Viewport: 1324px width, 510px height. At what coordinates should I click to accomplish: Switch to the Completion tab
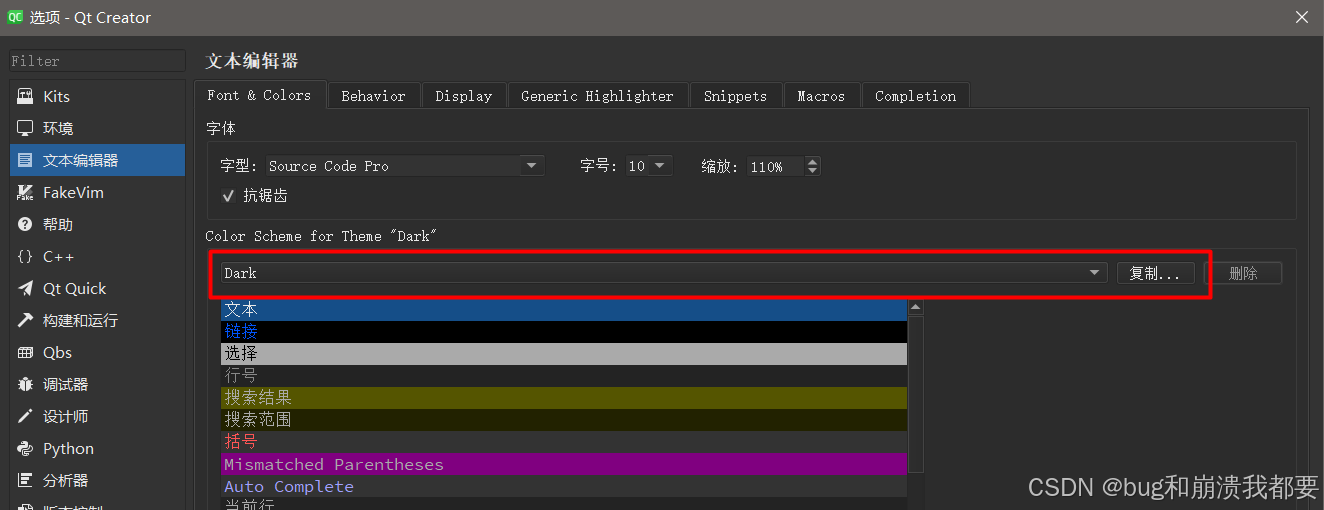tap(915, 96)
